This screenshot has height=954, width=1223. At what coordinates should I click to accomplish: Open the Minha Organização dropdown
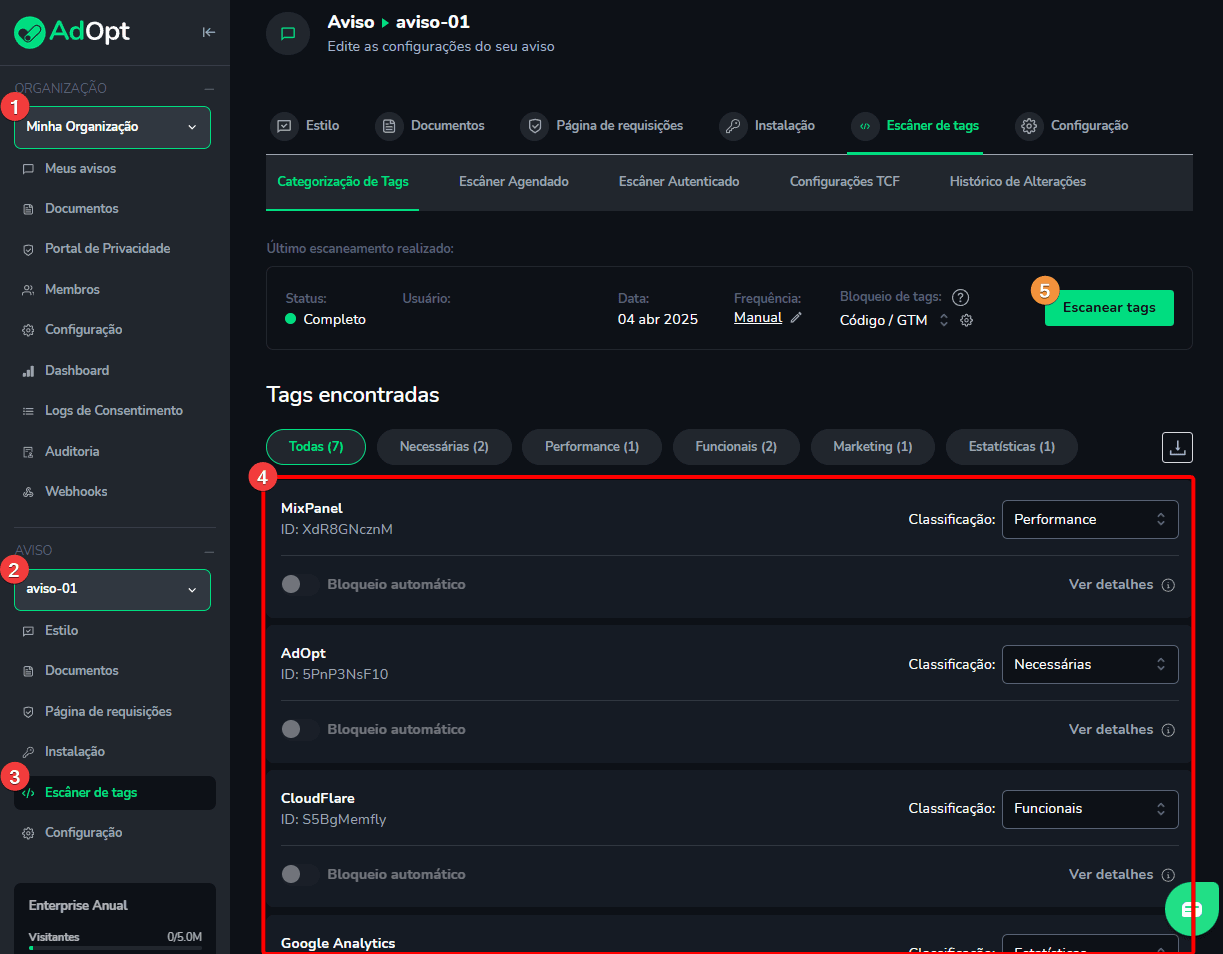112,127
